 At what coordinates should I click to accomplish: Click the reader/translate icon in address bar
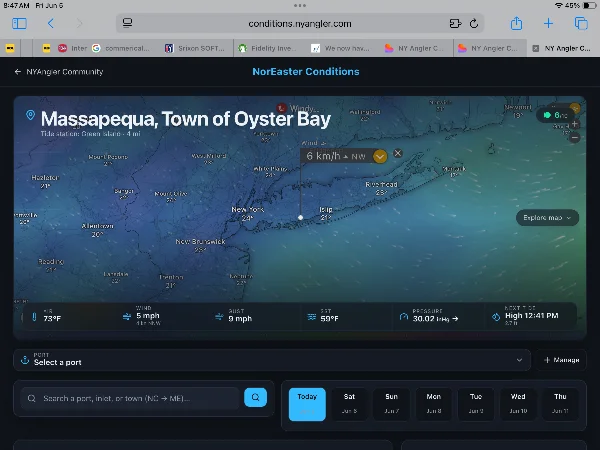coord(455,24)
